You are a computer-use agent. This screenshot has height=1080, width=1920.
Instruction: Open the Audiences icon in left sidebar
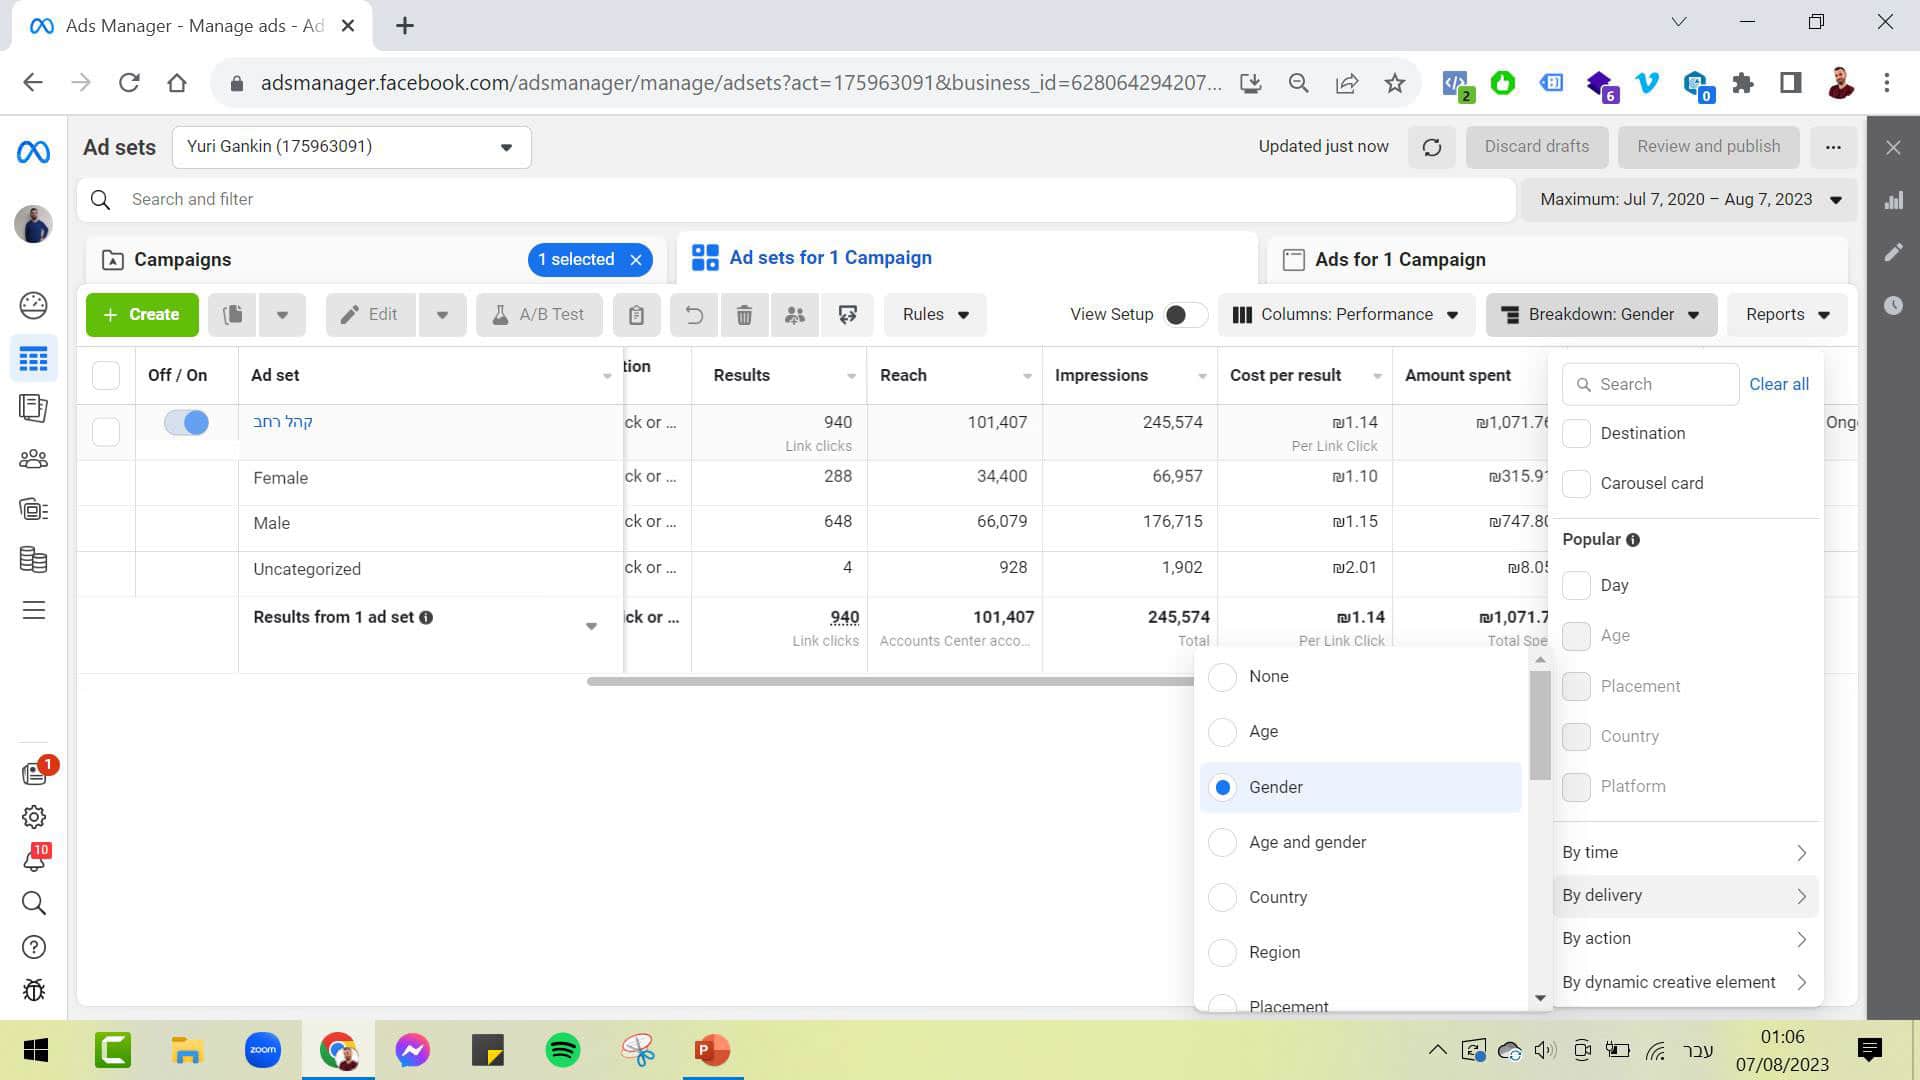click(33, 459)
